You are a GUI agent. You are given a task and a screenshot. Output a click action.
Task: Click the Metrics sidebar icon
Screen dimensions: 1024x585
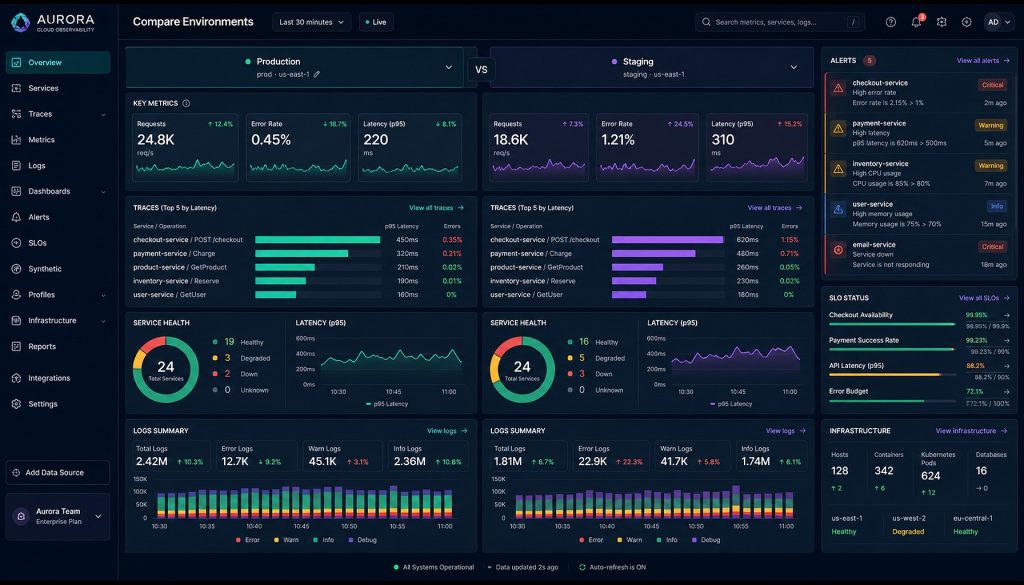point(16,140)
